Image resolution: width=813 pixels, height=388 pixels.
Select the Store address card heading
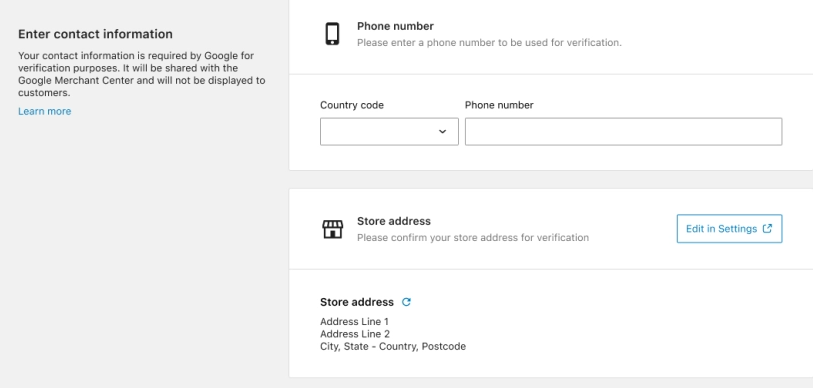point(394,221)
